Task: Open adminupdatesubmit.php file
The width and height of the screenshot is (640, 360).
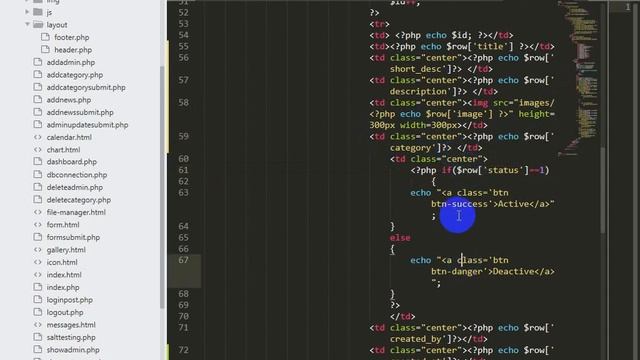Action: [x=87, y=125]
